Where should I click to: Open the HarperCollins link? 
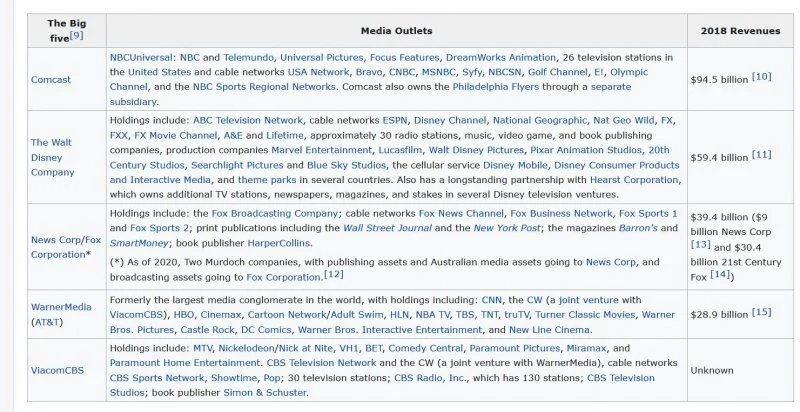[279, 243]
